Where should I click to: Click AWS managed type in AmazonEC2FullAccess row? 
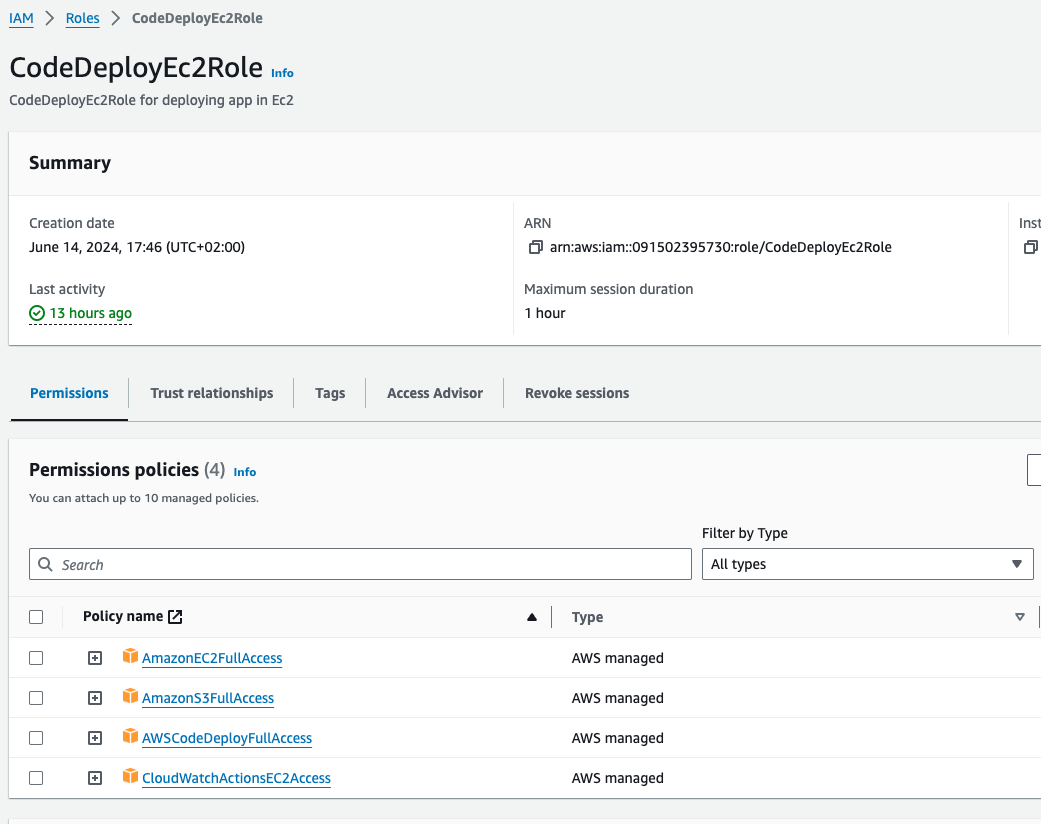(x=617, y=658)
